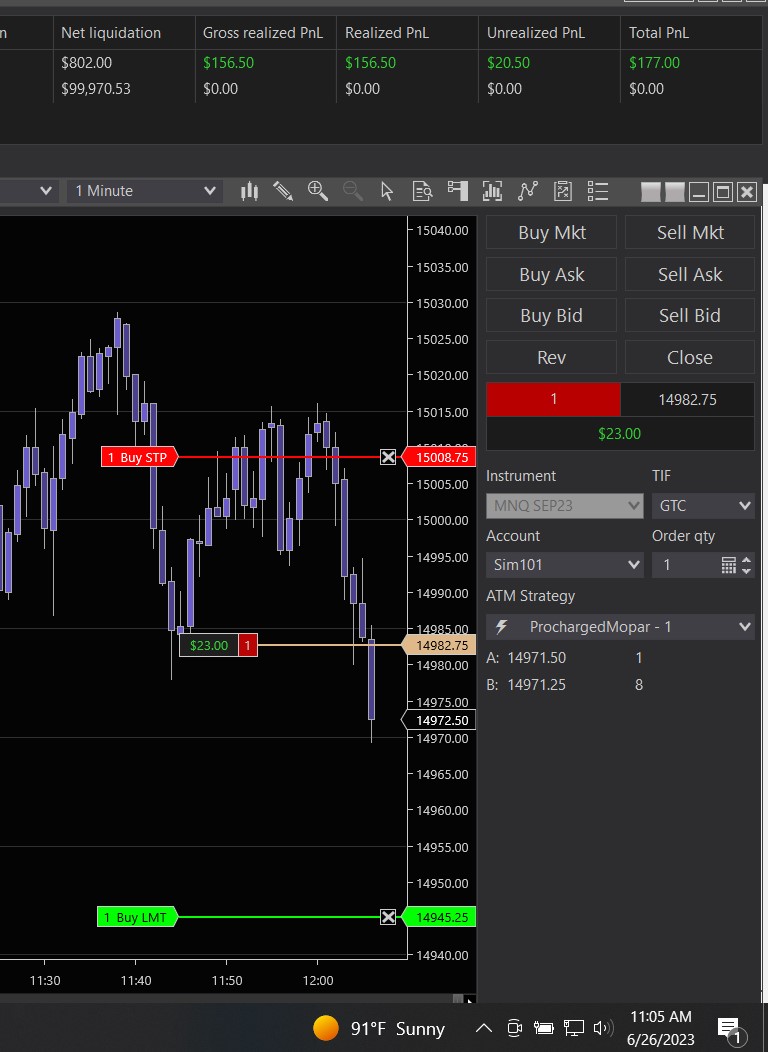Click the Sell Bid button
This screenshot has height=1052, width=768.
coord(690,316)
